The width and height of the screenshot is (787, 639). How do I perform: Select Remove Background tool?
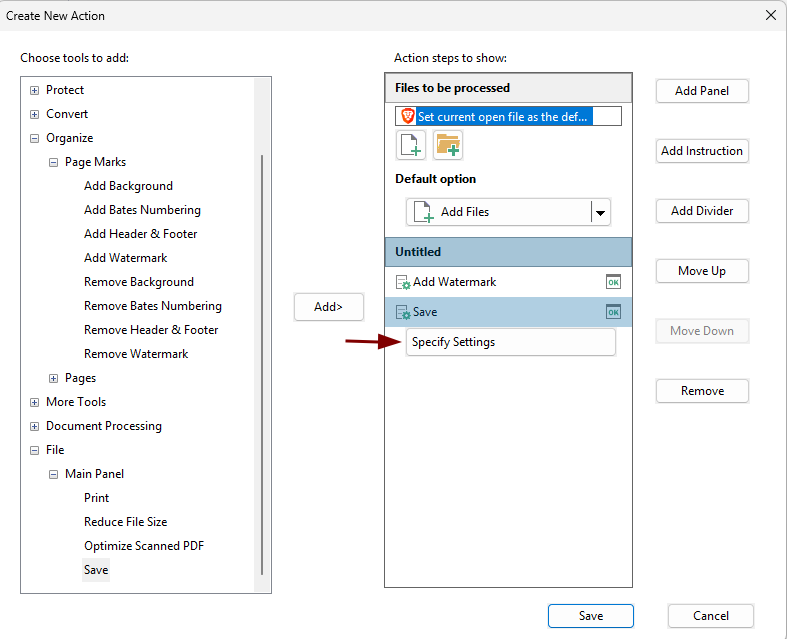coord(139,282)
